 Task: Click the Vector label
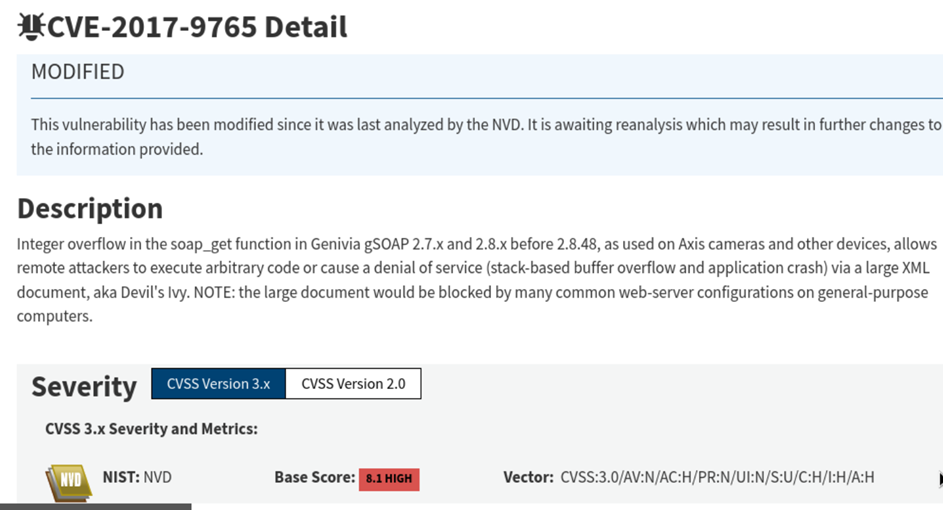(528, 477)
